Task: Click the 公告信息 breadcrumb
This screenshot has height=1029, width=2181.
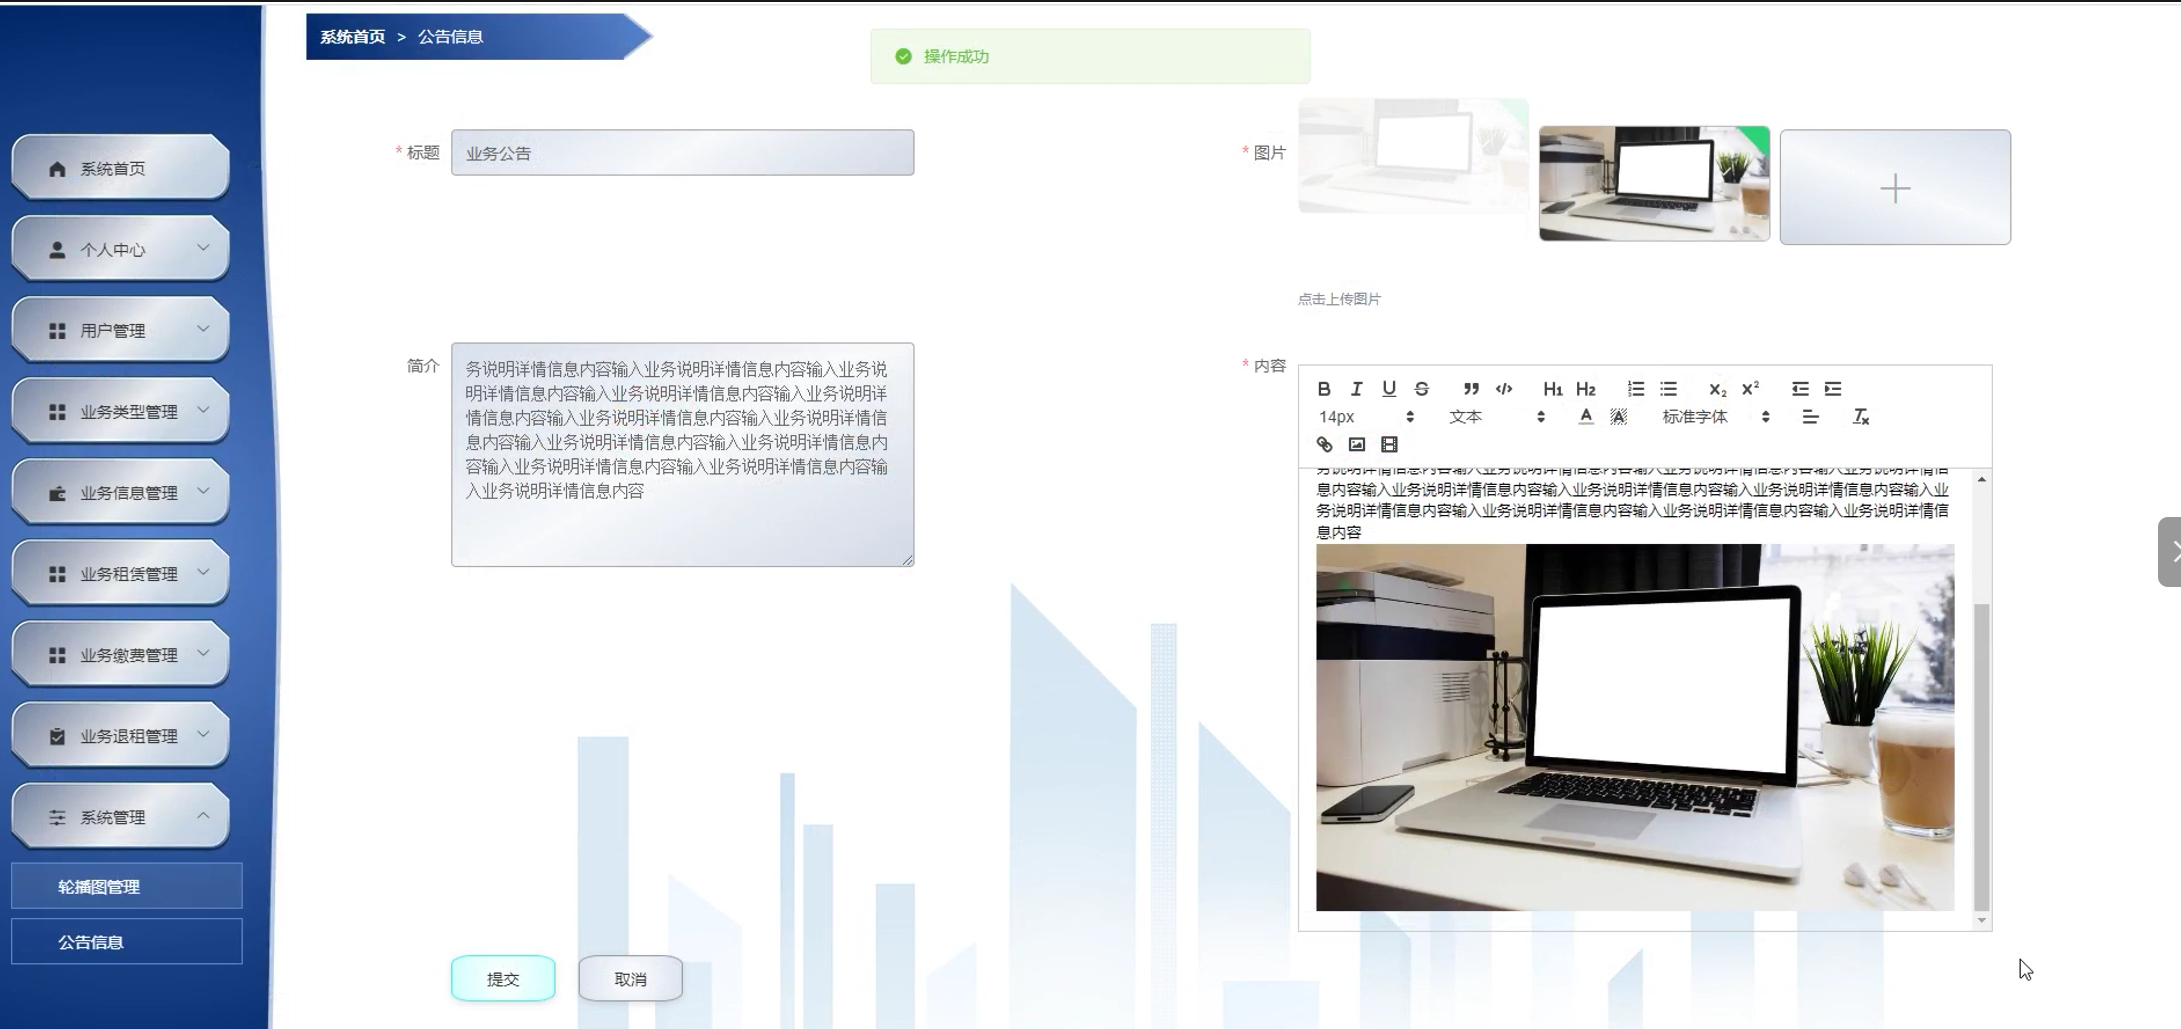Action: point(450,37)
